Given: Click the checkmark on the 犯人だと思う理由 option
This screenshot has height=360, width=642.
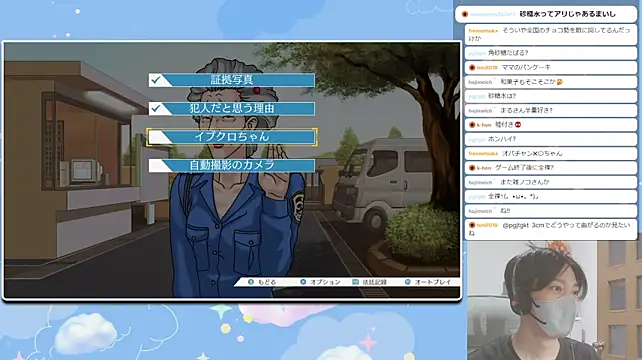Looking at the screenshot, I should point(156,109).
